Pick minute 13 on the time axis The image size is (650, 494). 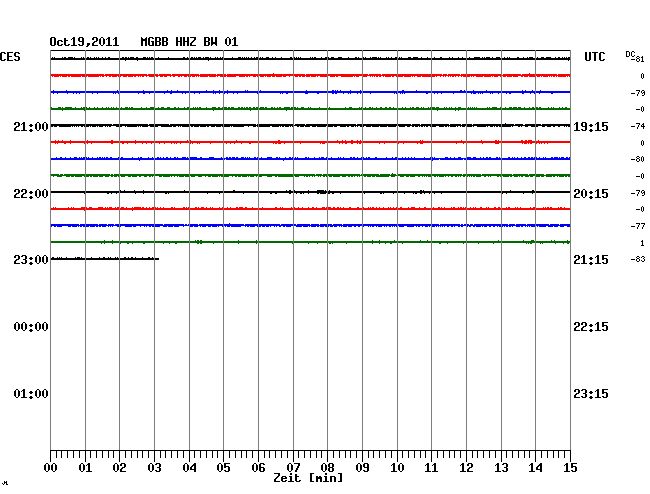coord(501,467)
